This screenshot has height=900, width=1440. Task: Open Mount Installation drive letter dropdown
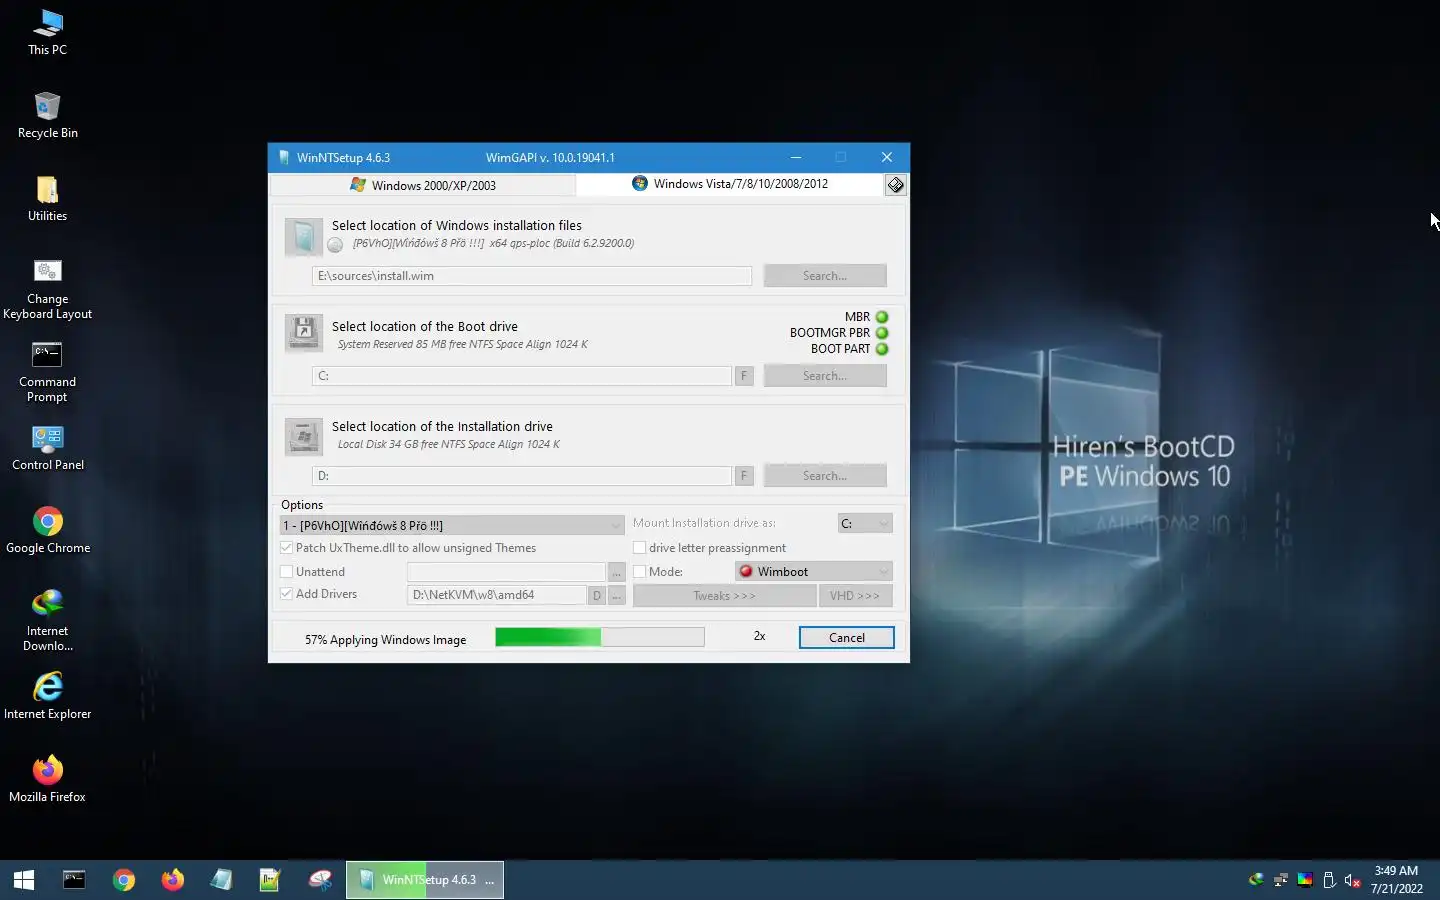tap(865, 523)
